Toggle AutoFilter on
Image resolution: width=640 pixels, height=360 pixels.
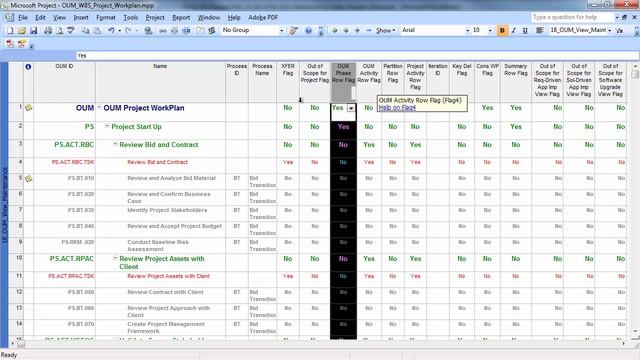(x=620, y=31)
